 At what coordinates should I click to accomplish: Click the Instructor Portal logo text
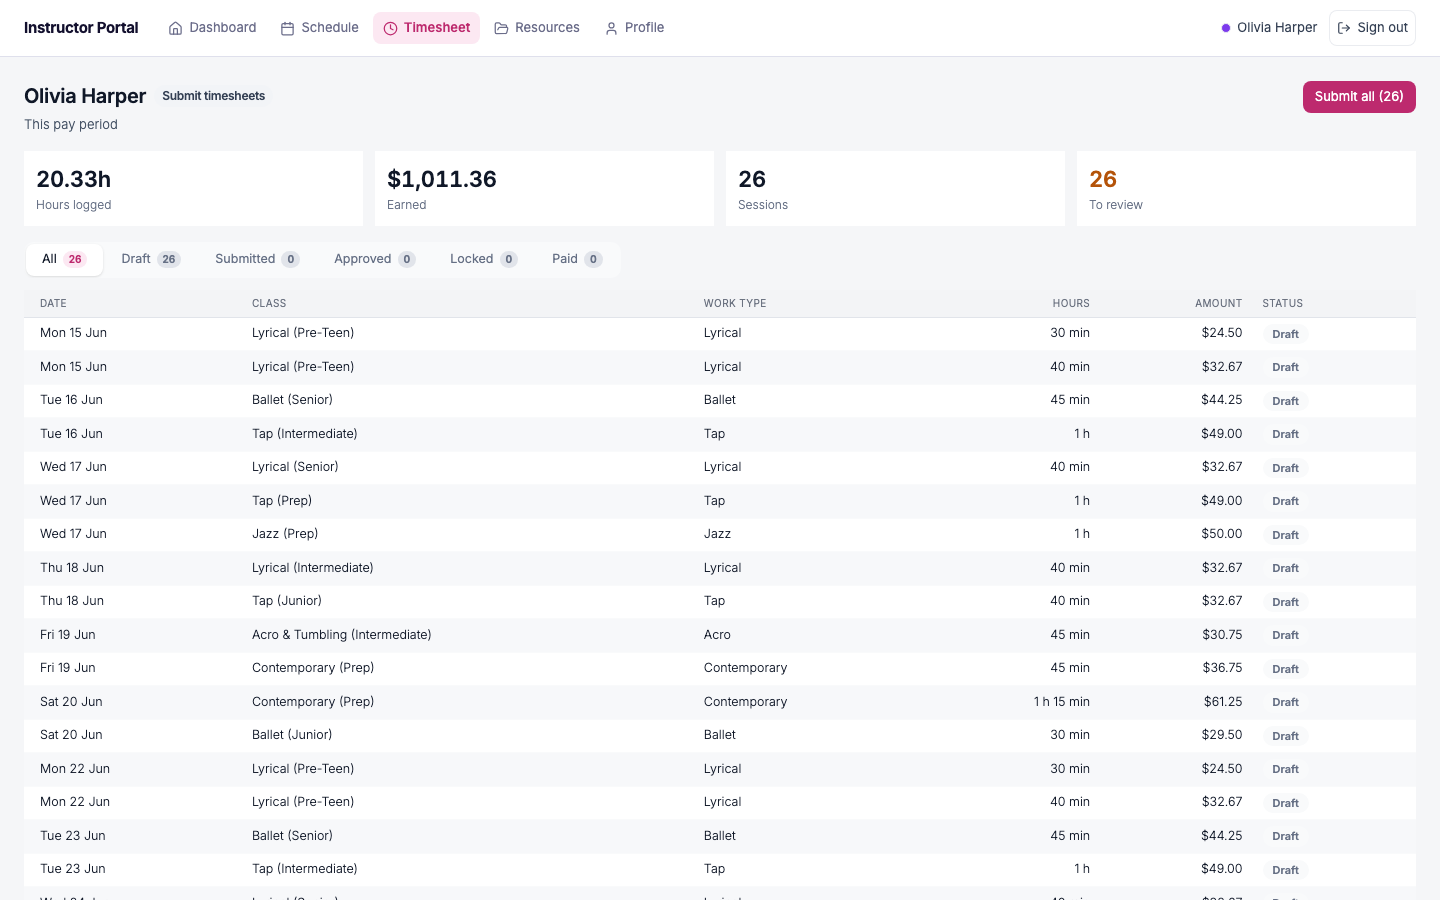[x=81, y=28]
